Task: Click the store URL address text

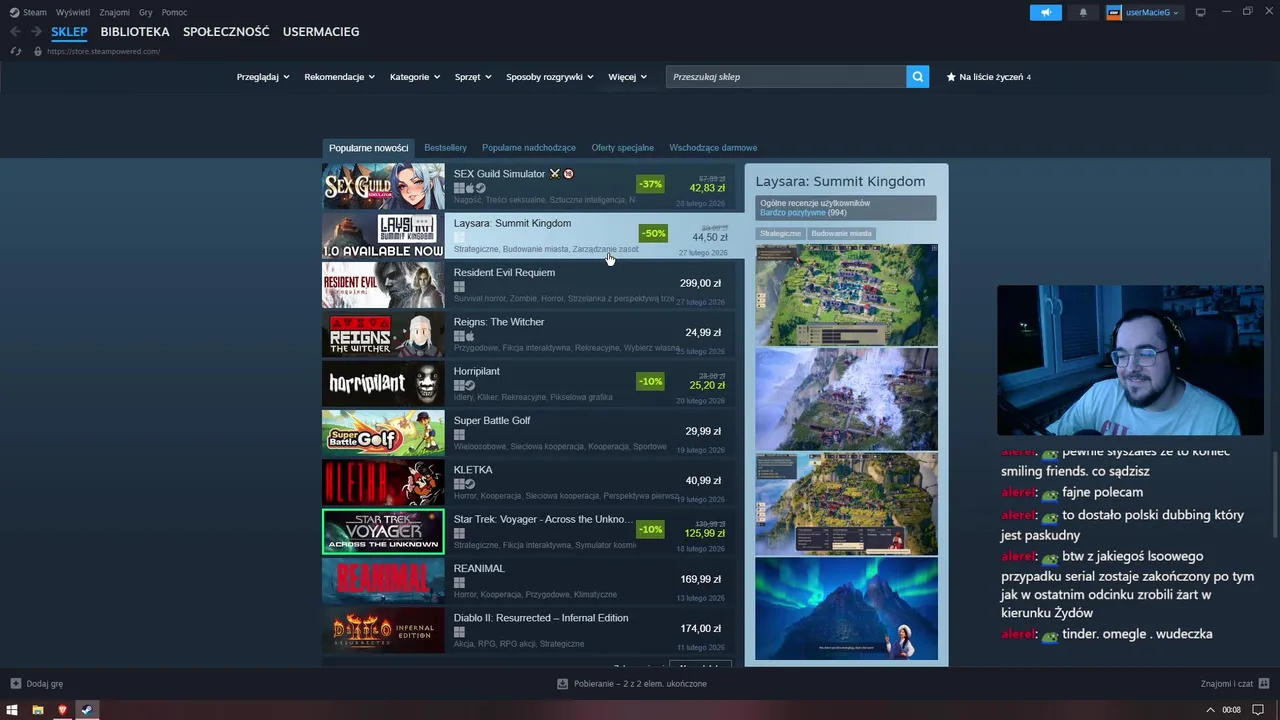Action: coord(103,51)
